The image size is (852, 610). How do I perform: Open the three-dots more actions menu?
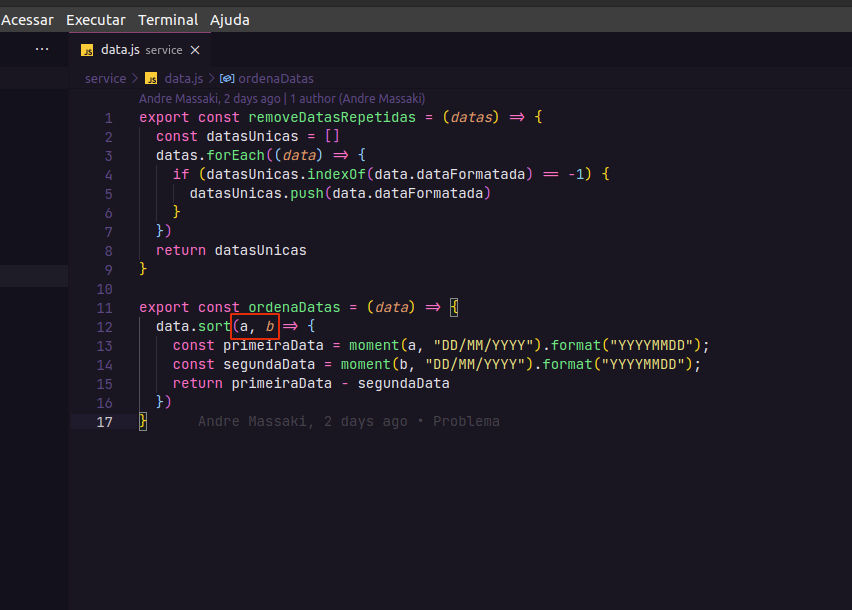(42, 49)
